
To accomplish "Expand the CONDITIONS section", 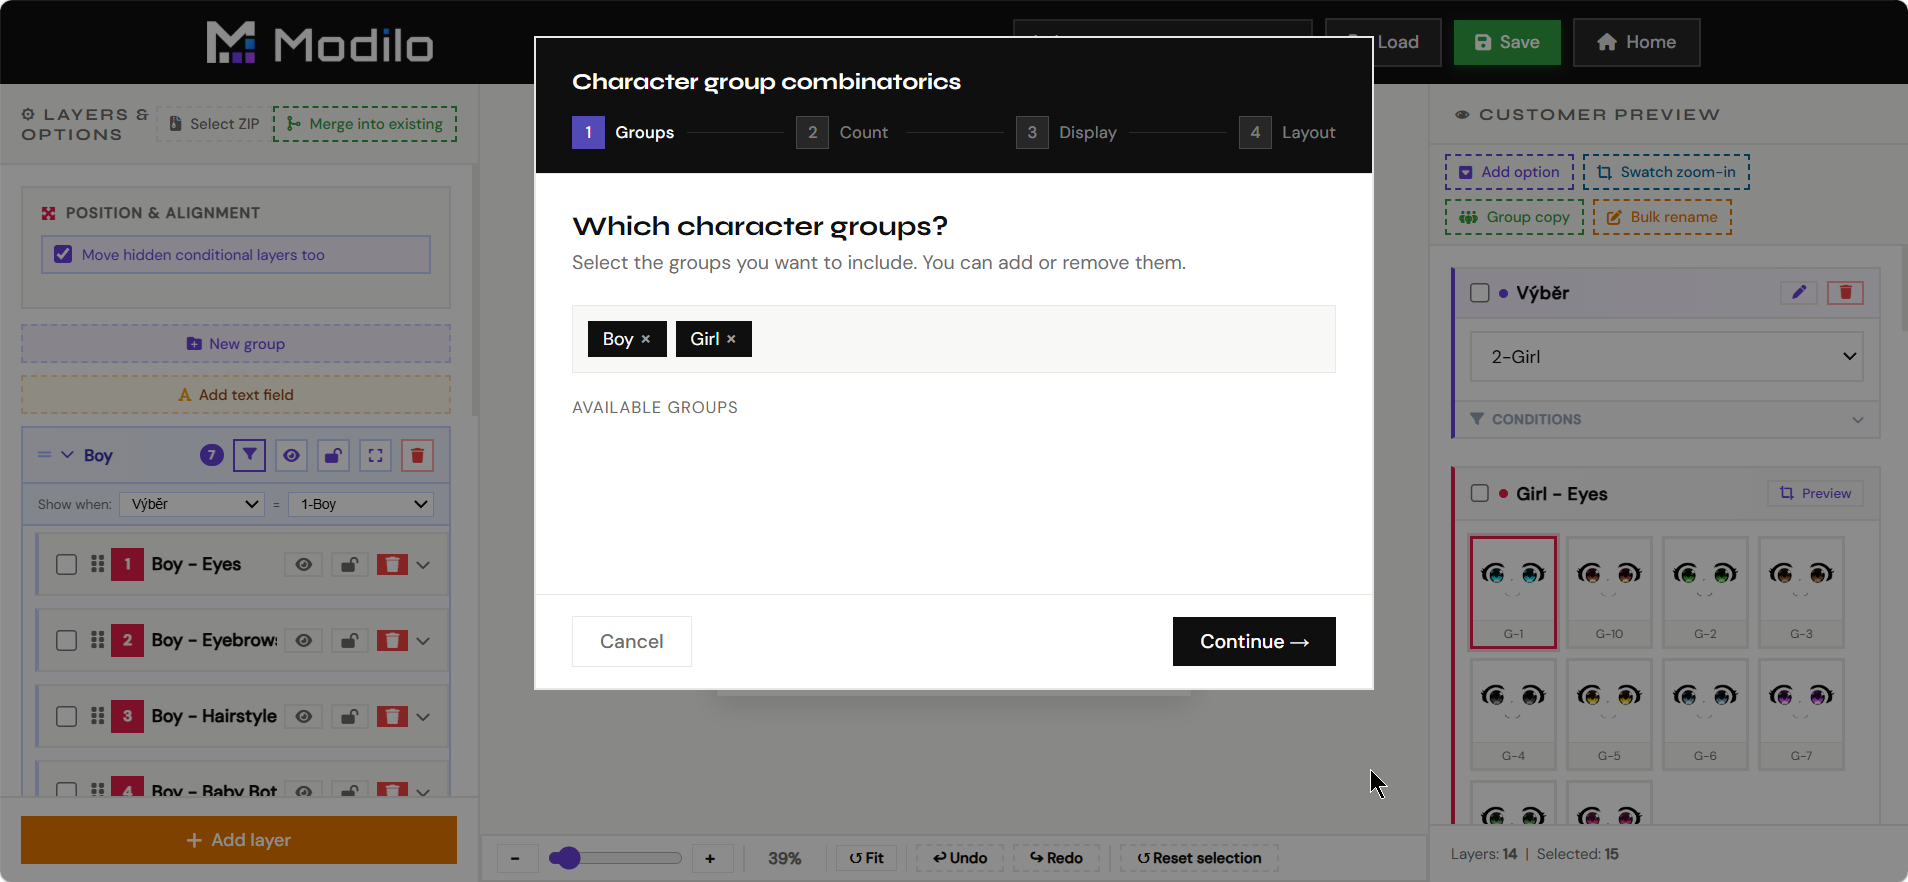I will [1666, 419].
